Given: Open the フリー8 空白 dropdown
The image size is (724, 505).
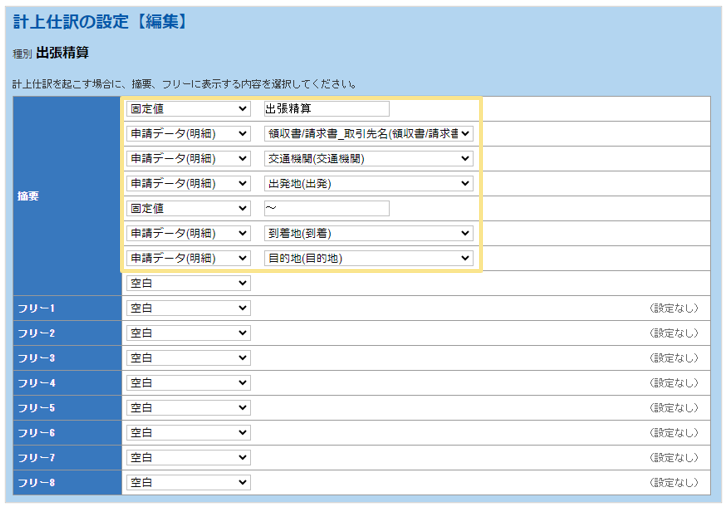Looking at the screenshot, I should tap(188, 483).
